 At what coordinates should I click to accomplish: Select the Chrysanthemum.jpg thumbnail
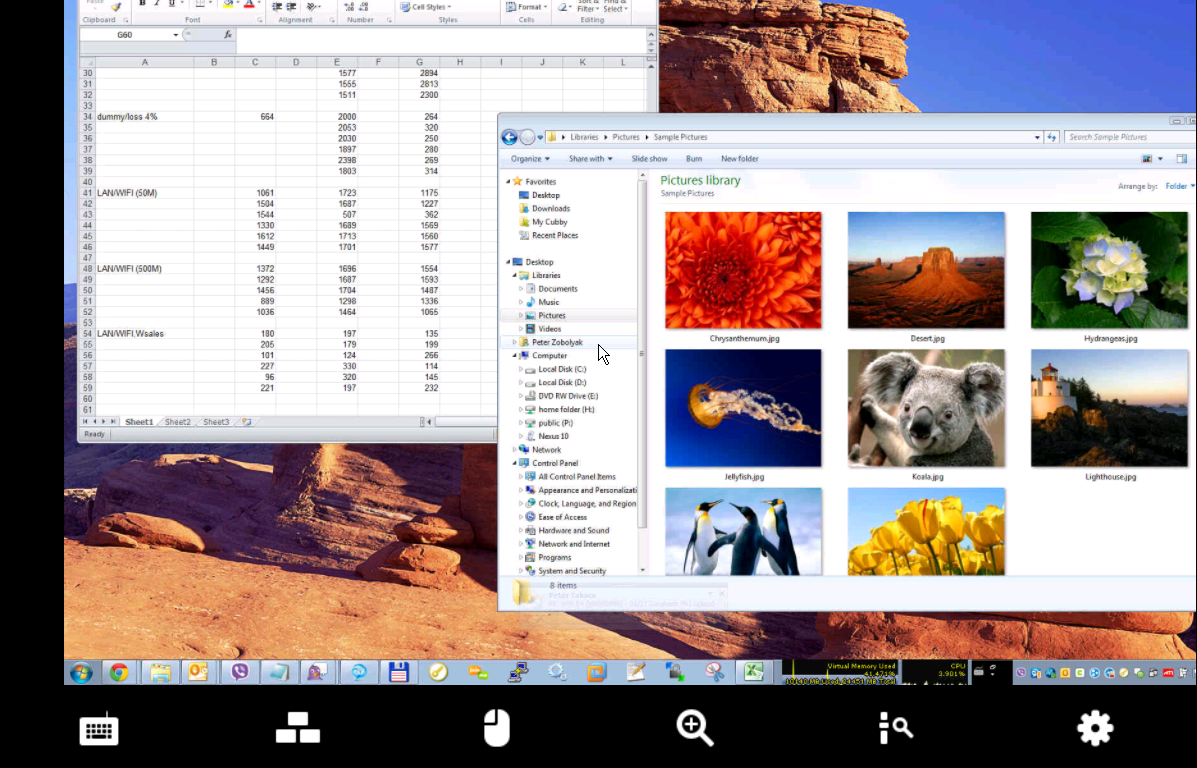click(743, 270)
